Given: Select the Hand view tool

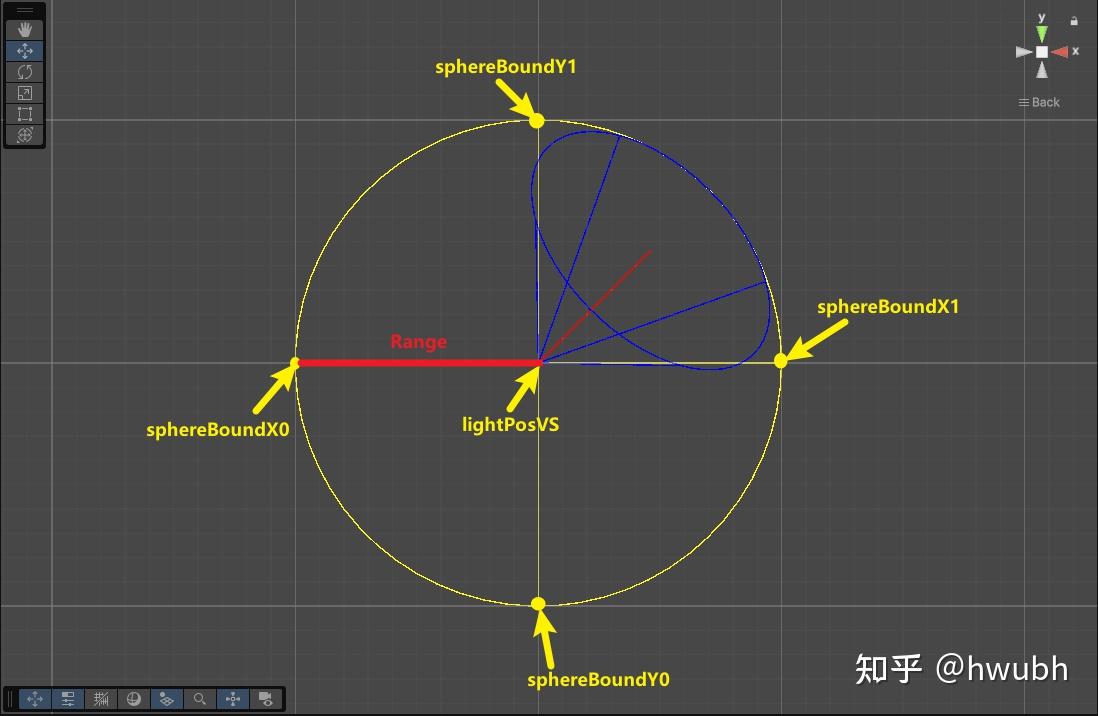Looking at the screenshot, I should pyautogui.click(x=25, y=29).
